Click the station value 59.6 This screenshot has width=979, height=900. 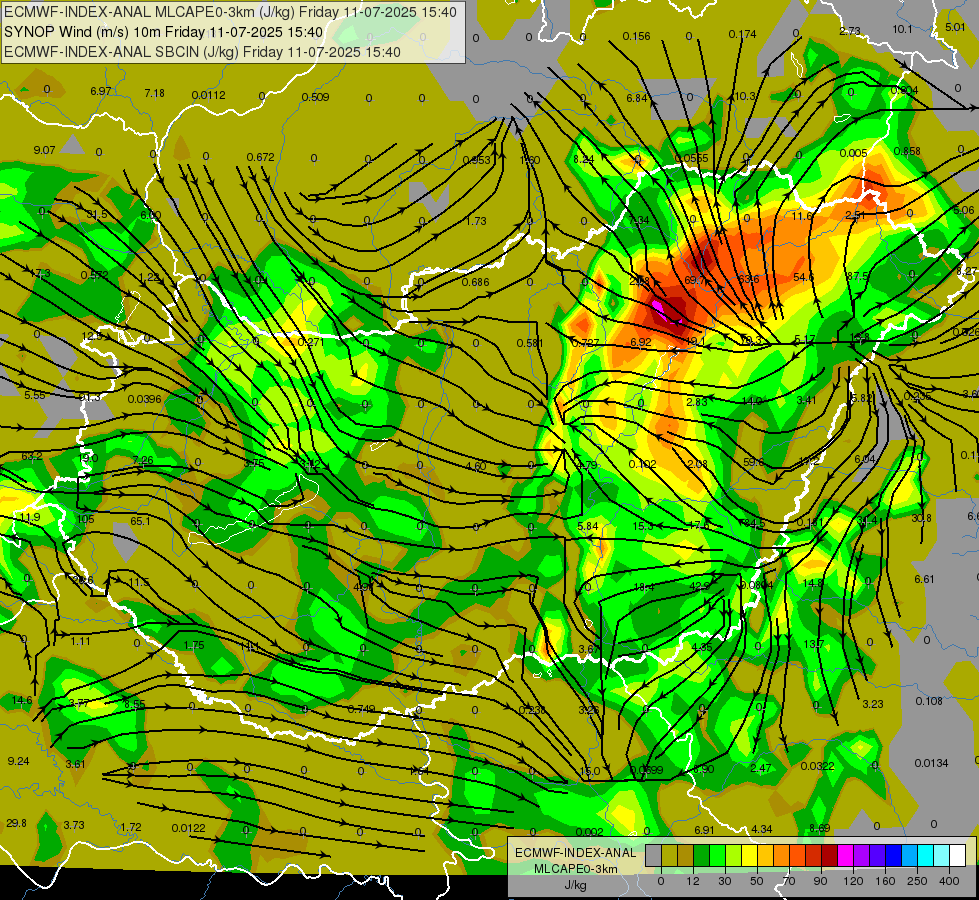754,462
